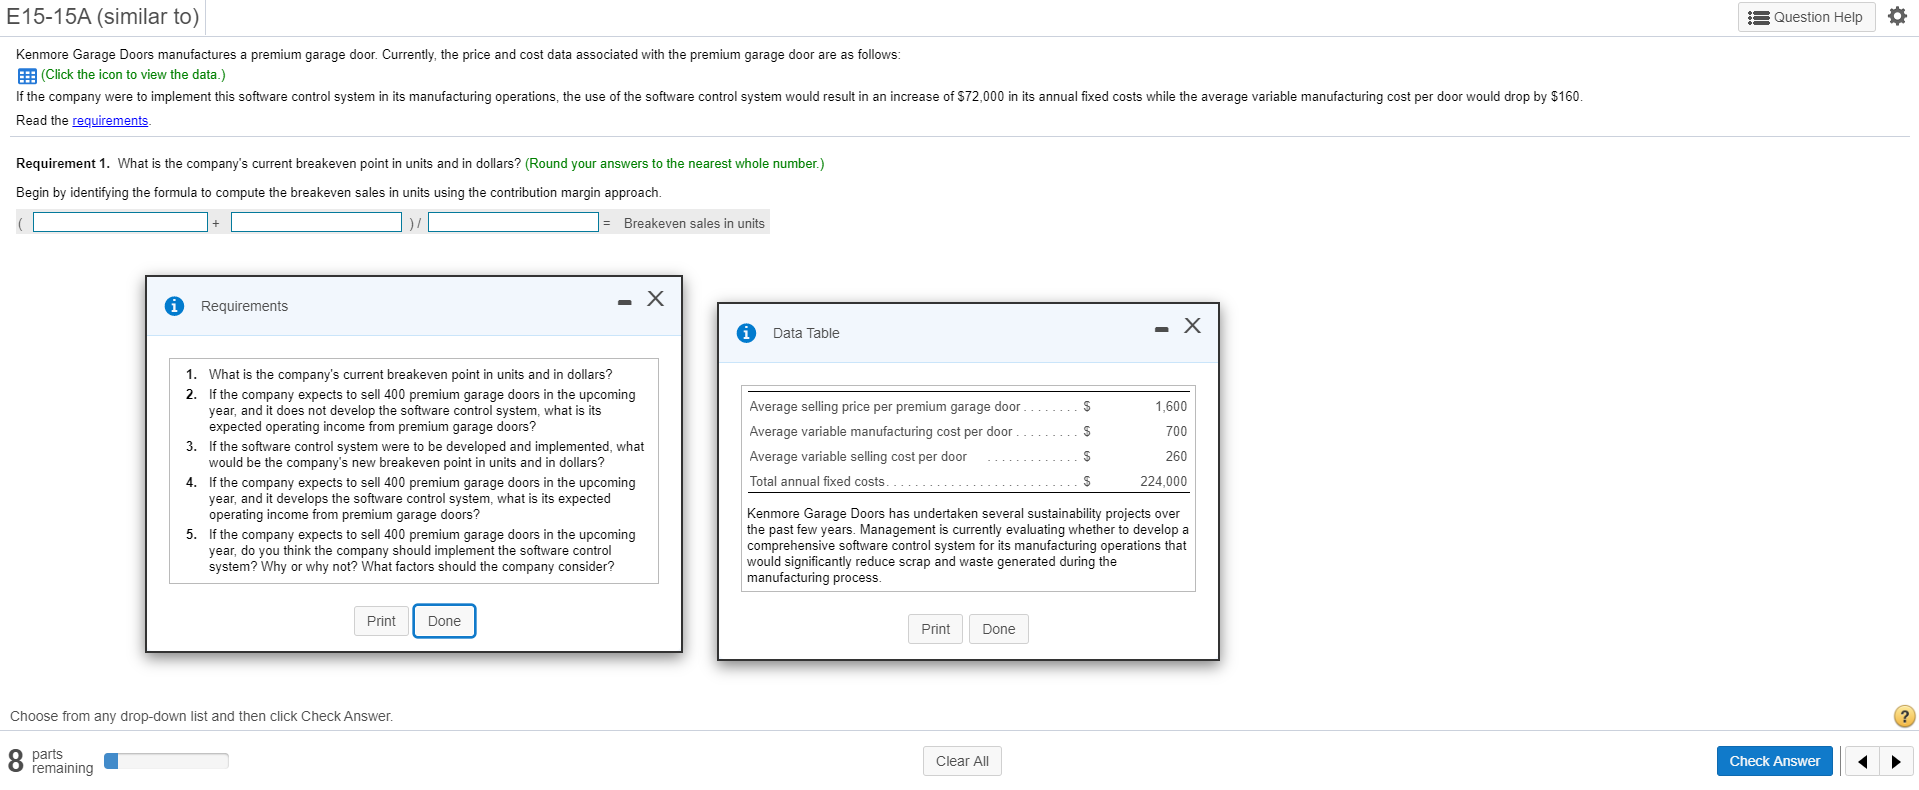
Task: Close the Data Table dialog
Action: coord(1192,326)
